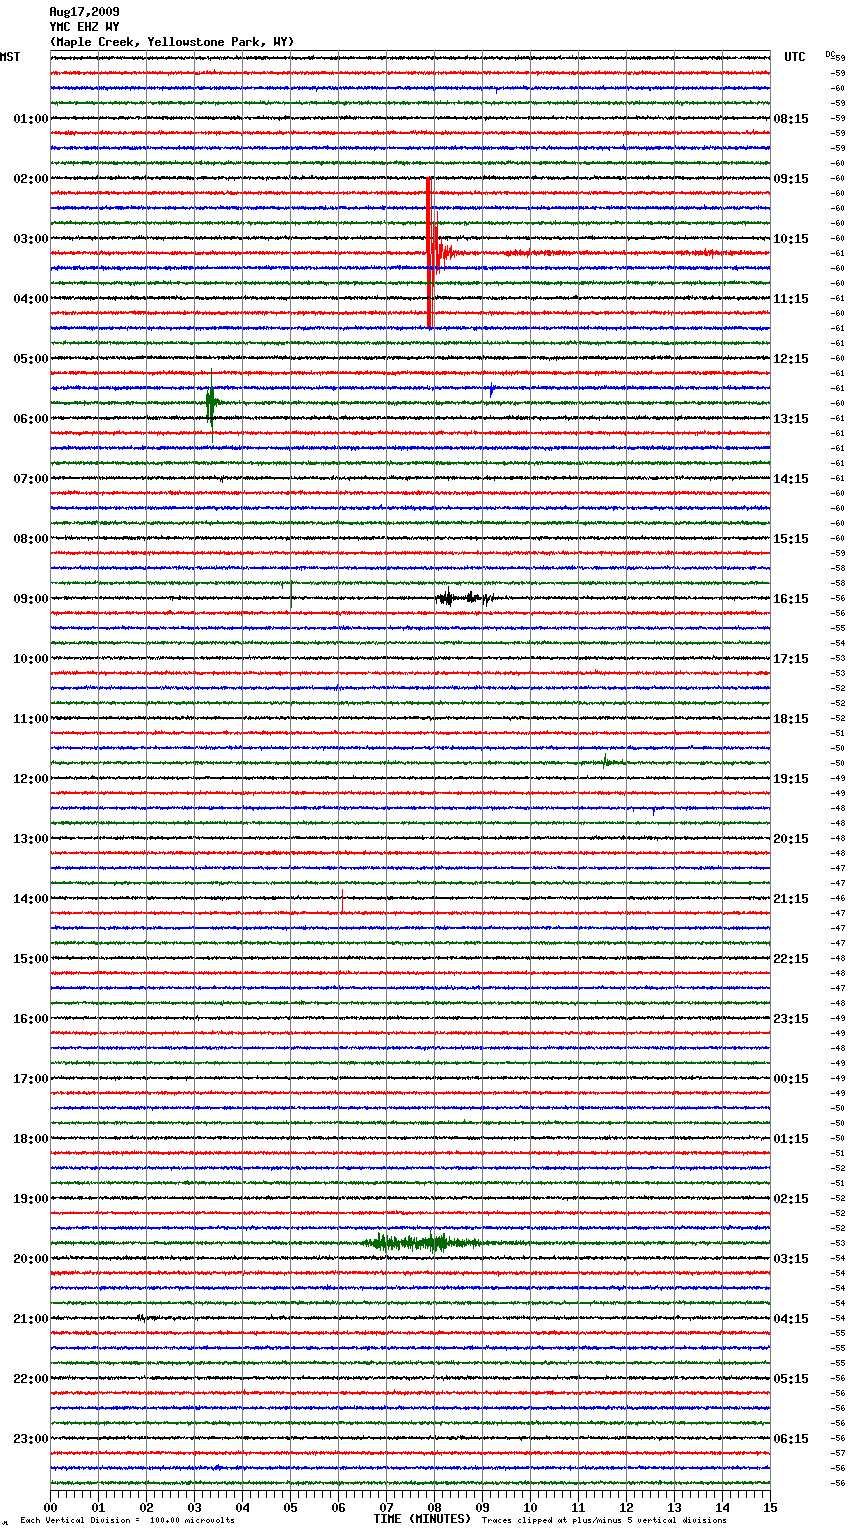Click the 21:15 UTC time label
Image resolution: width=850 pixels, height=1534 pixels.
click(791, 899)
